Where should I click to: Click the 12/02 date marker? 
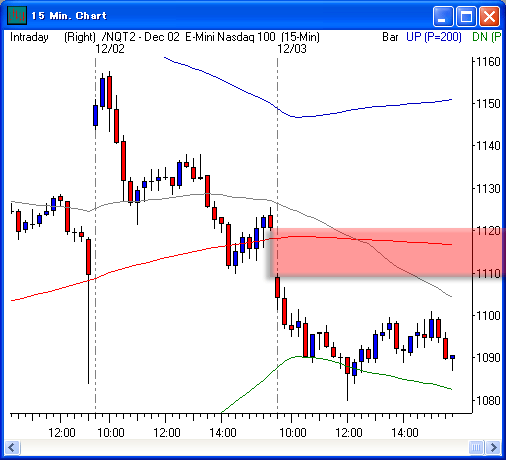[x=110, y=49]
